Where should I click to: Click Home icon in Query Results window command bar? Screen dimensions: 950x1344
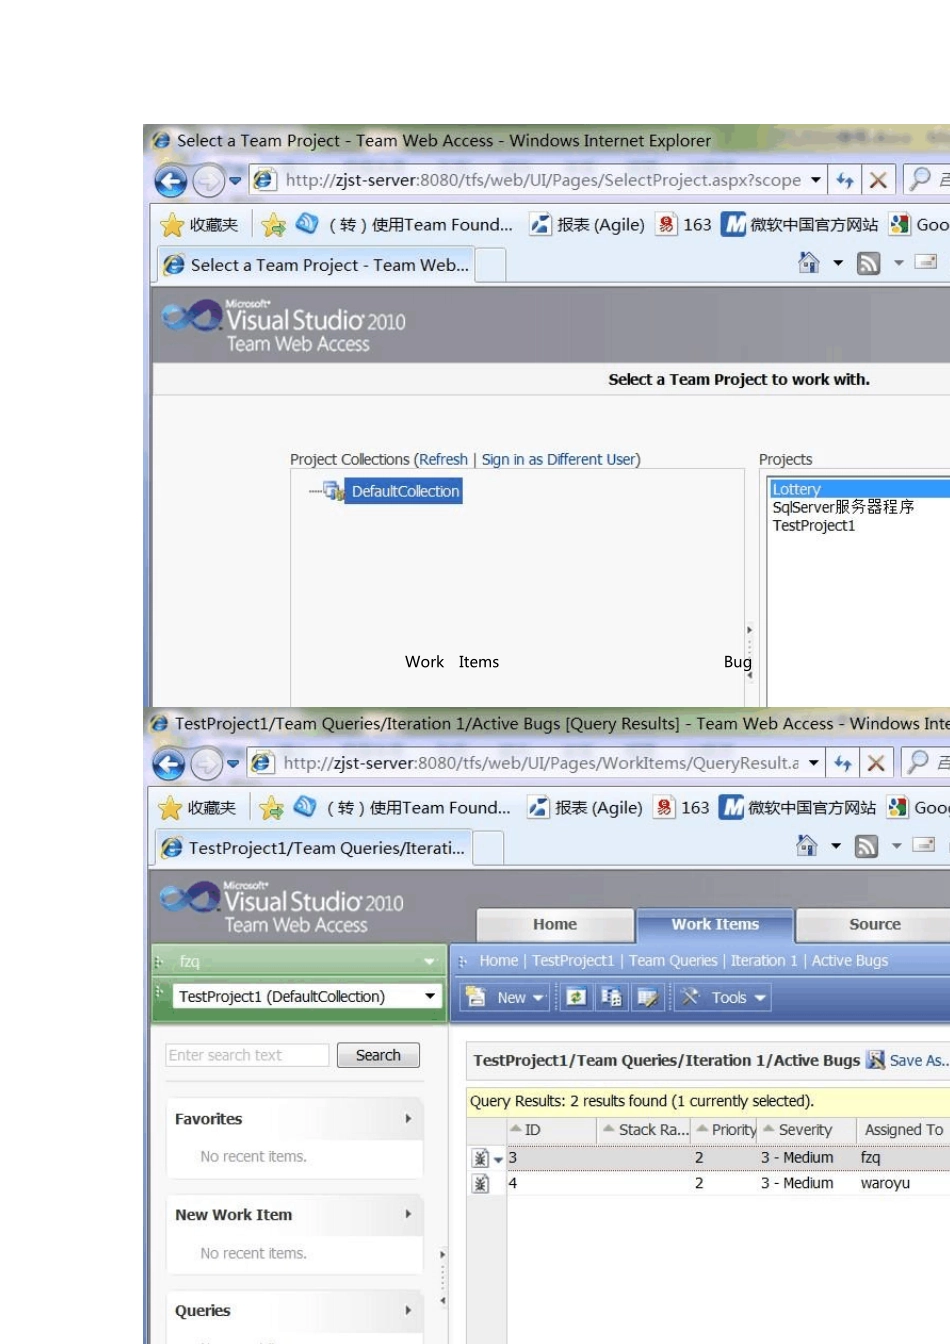point(807,846)
